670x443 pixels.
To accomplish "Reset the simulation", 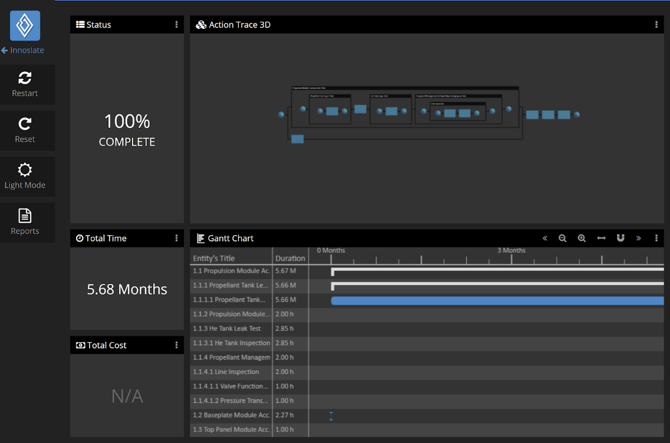I will click(x=25, y=130).
